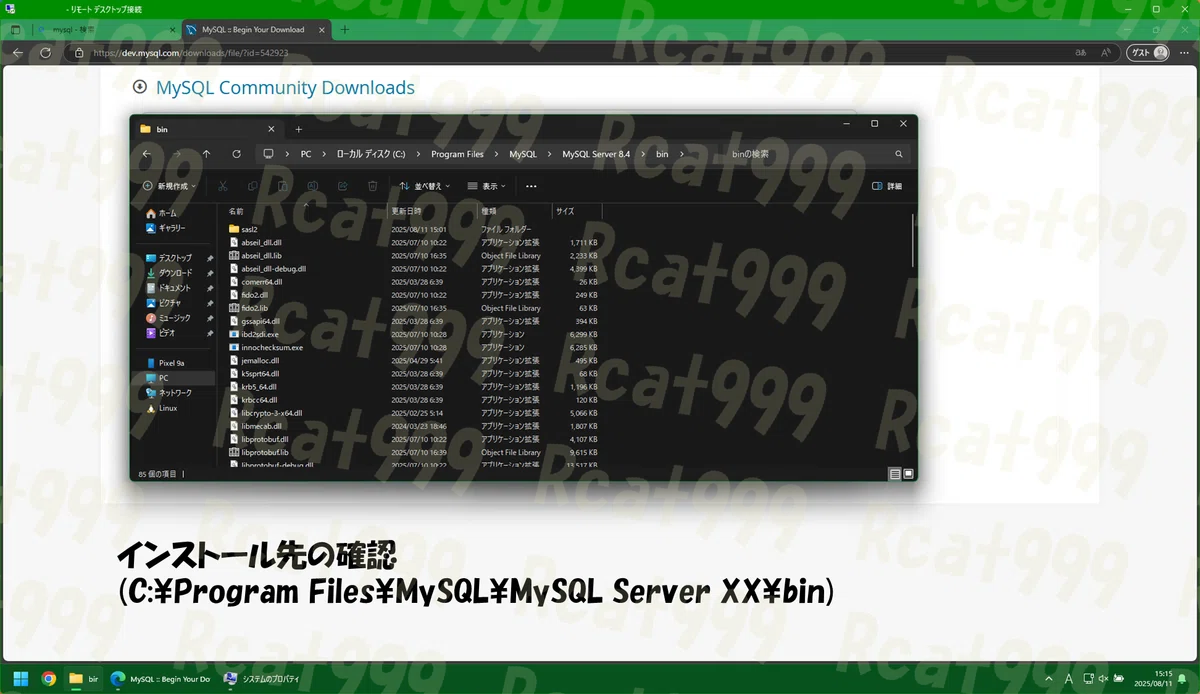Image resolution: width=1200 pixels, height=694 pixels.
Task: Launch Chrome from the taskbar
Action: (x=48, y=678)
